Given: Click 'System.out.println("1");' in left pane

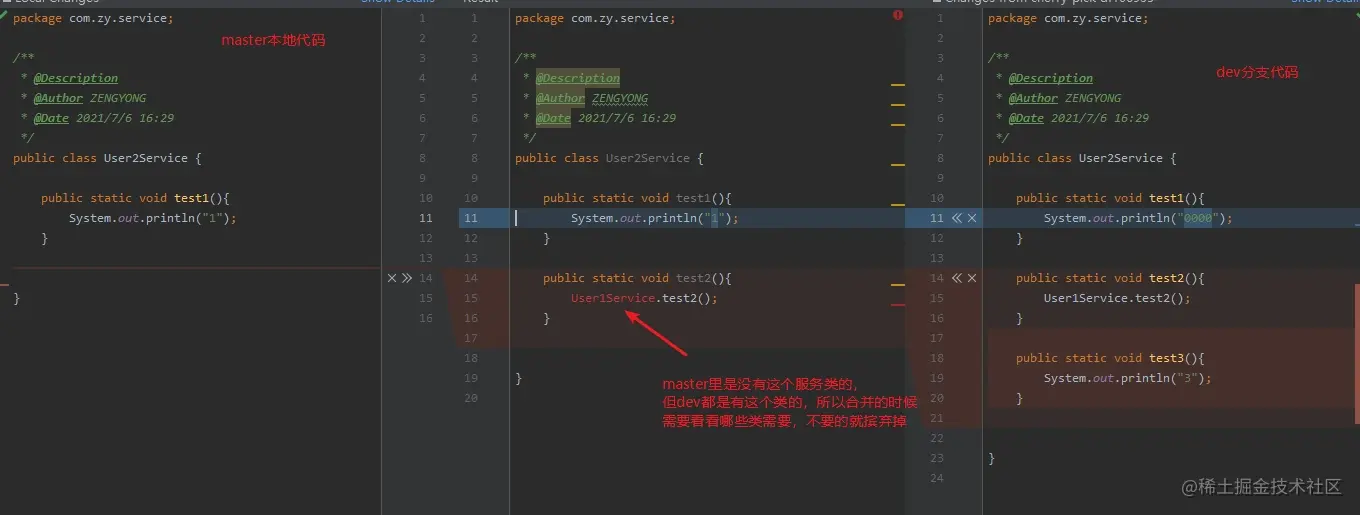Looking at the screenshot, I should (x=152, y=218).
